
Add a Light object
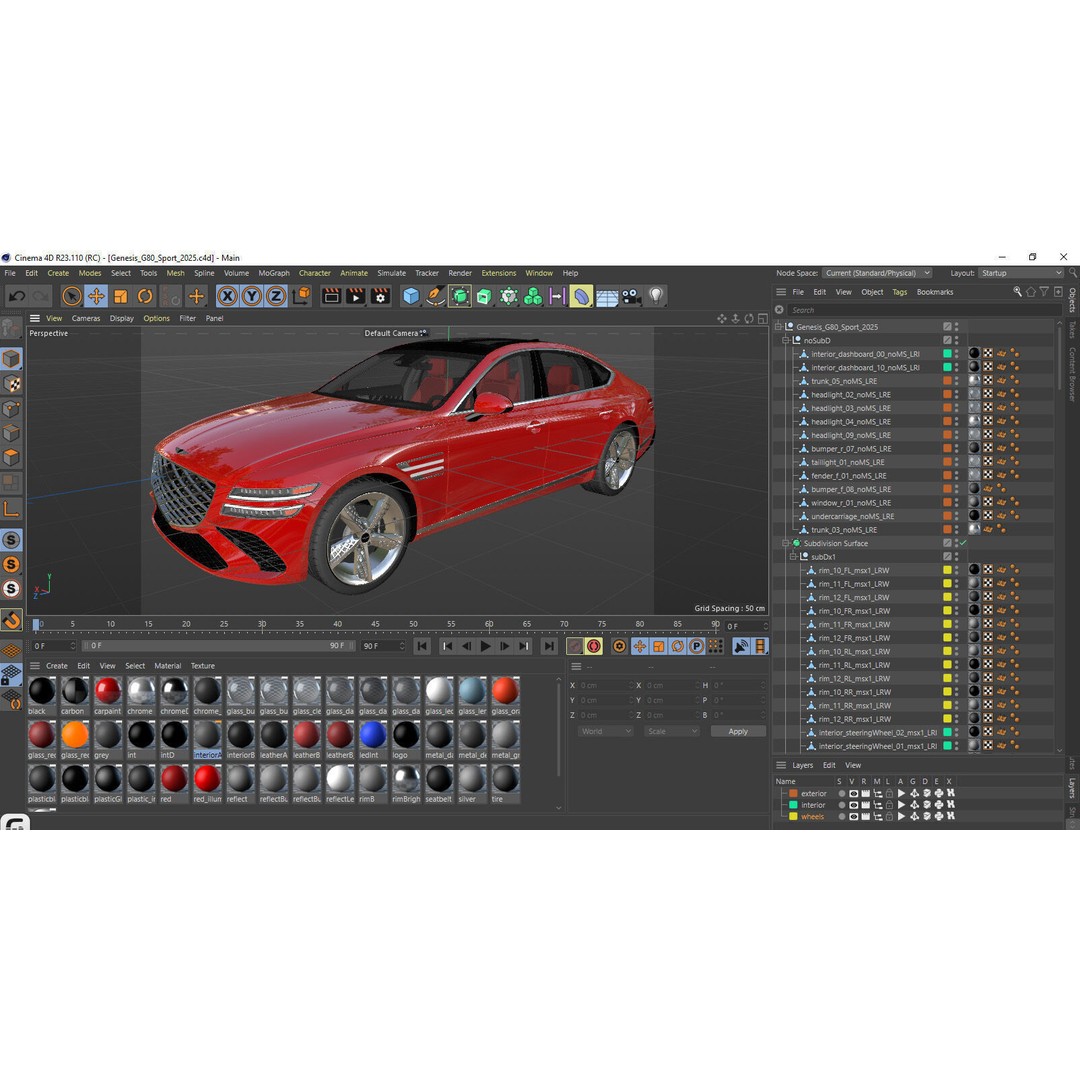click(656, 296)
